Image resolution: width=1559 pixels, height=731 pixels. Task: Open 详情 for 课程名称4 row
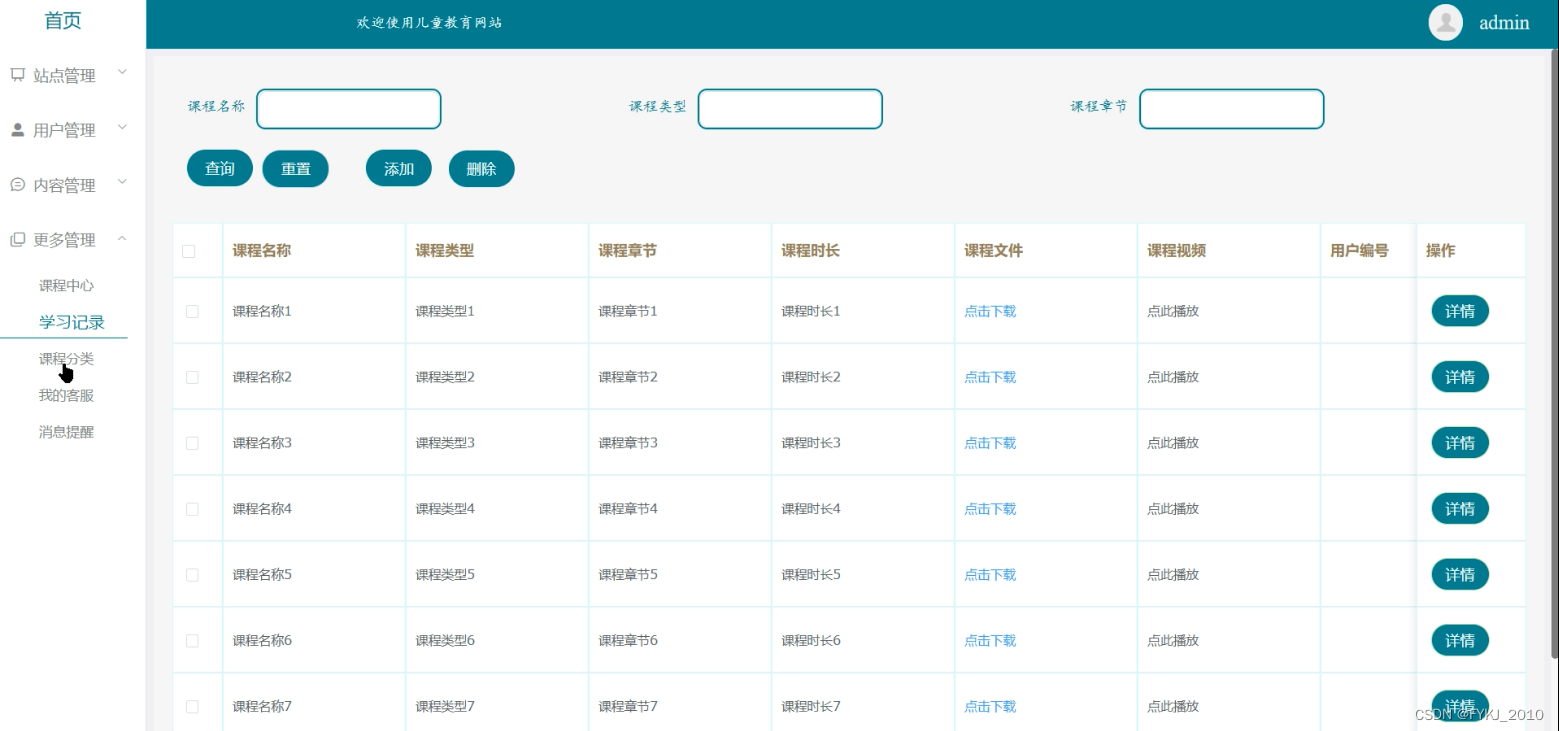tap(1460, 509)
